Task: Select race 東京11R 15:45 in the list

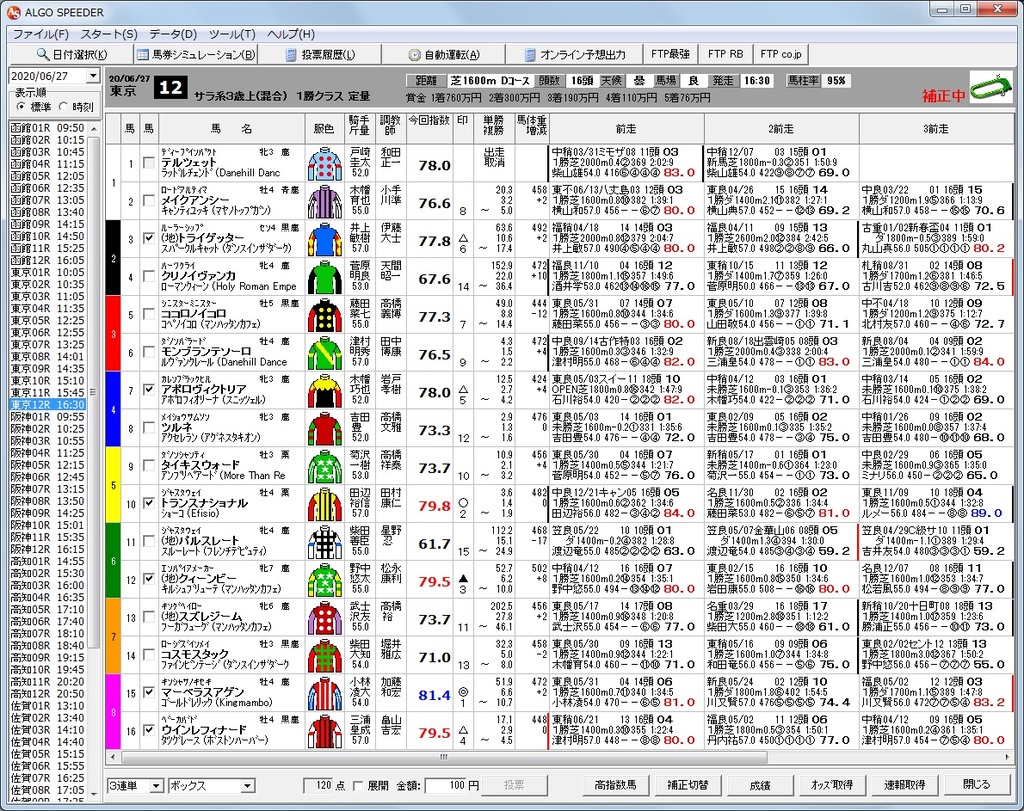Action: [48, 392]
